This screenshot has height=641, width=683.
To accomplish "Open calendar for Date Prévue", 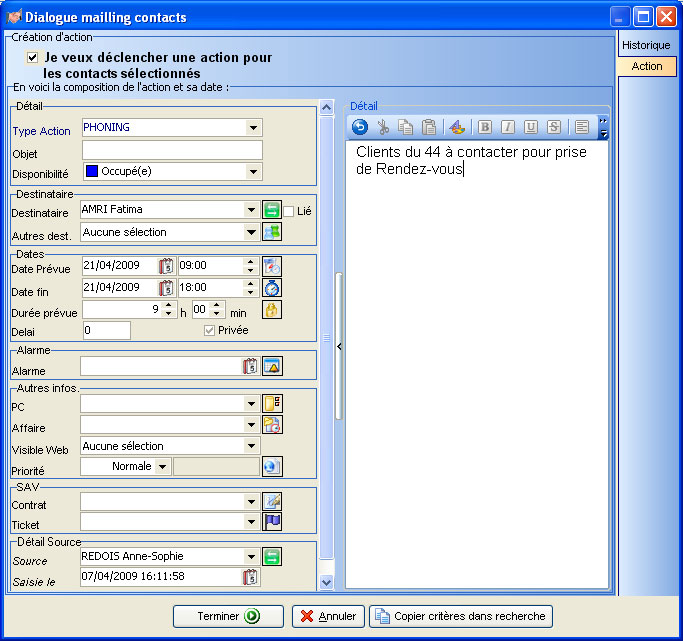I will [x=166, y=266].
